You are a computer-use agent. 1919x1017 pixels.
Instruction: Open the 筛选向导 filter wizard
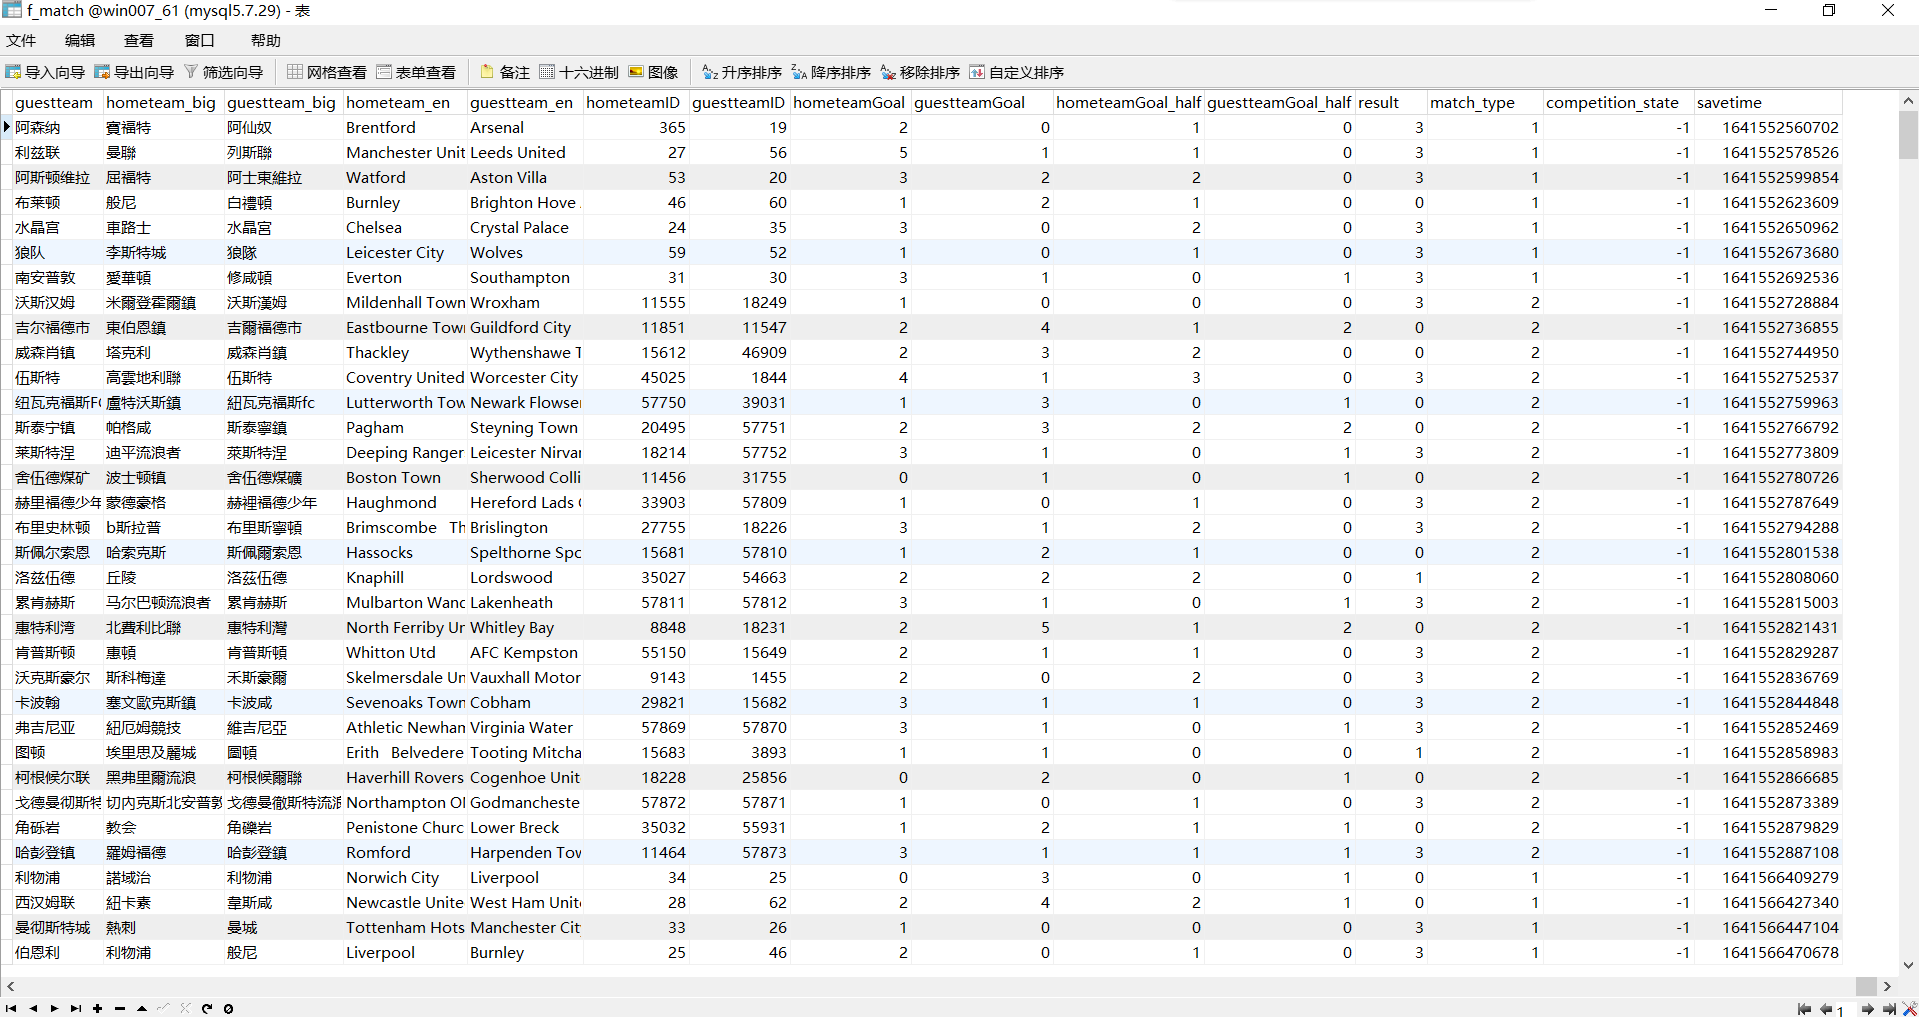(223, 72)
